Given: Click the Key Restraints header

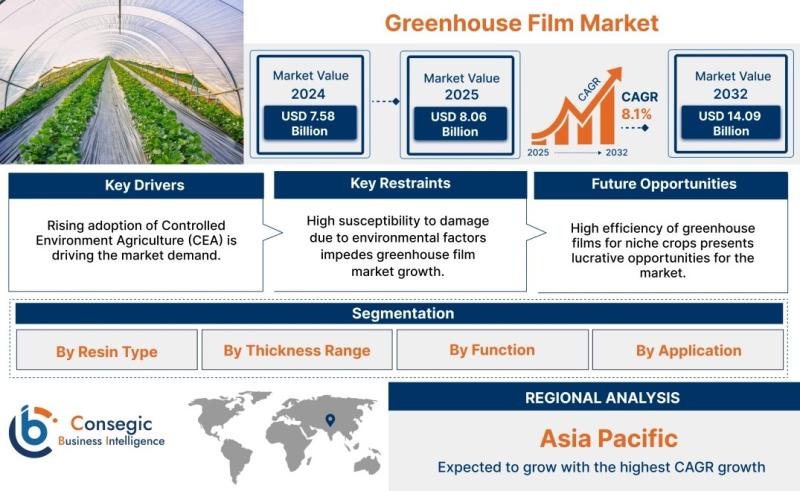Looking at the screenshot, I should click(x=401, y=184).
